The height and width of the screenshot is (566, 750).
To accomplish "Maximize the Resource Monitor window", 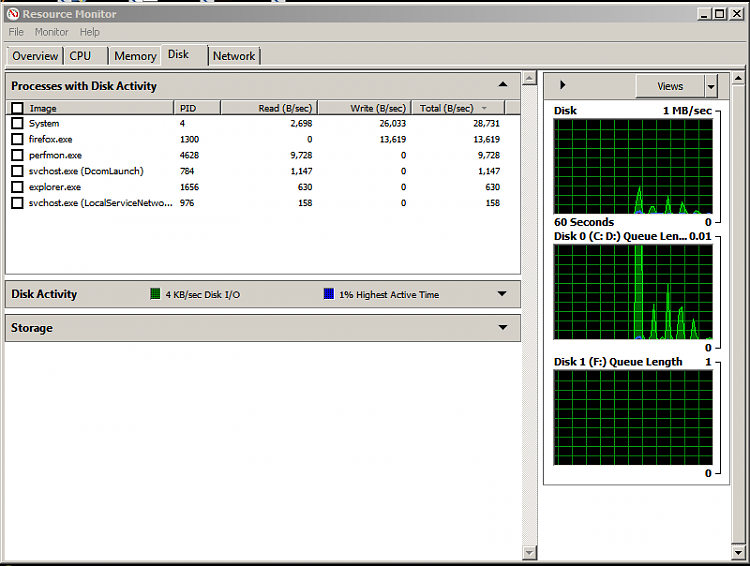I will [719, 14].
